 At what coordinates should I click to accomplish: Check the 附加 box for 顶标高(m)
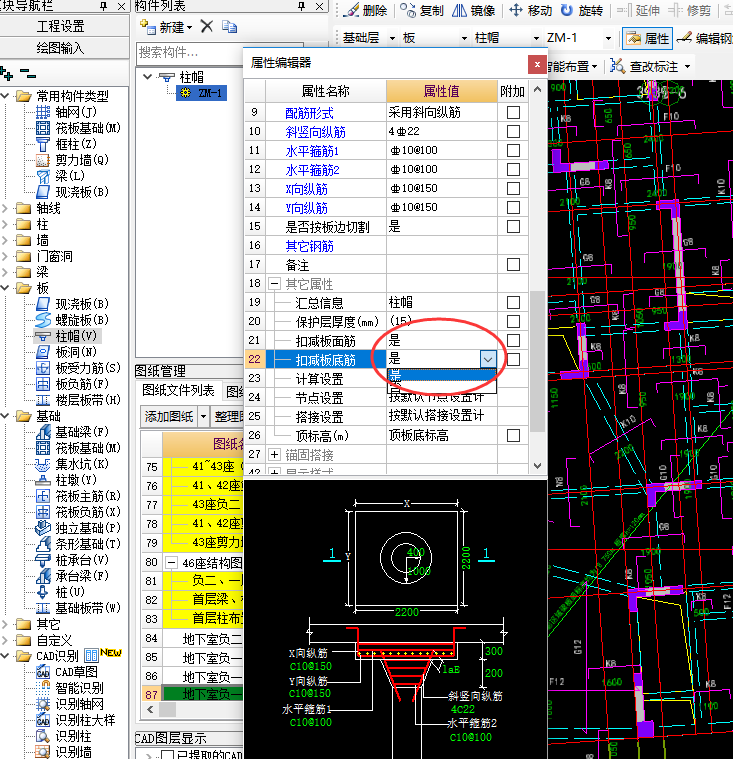(513, 435)
